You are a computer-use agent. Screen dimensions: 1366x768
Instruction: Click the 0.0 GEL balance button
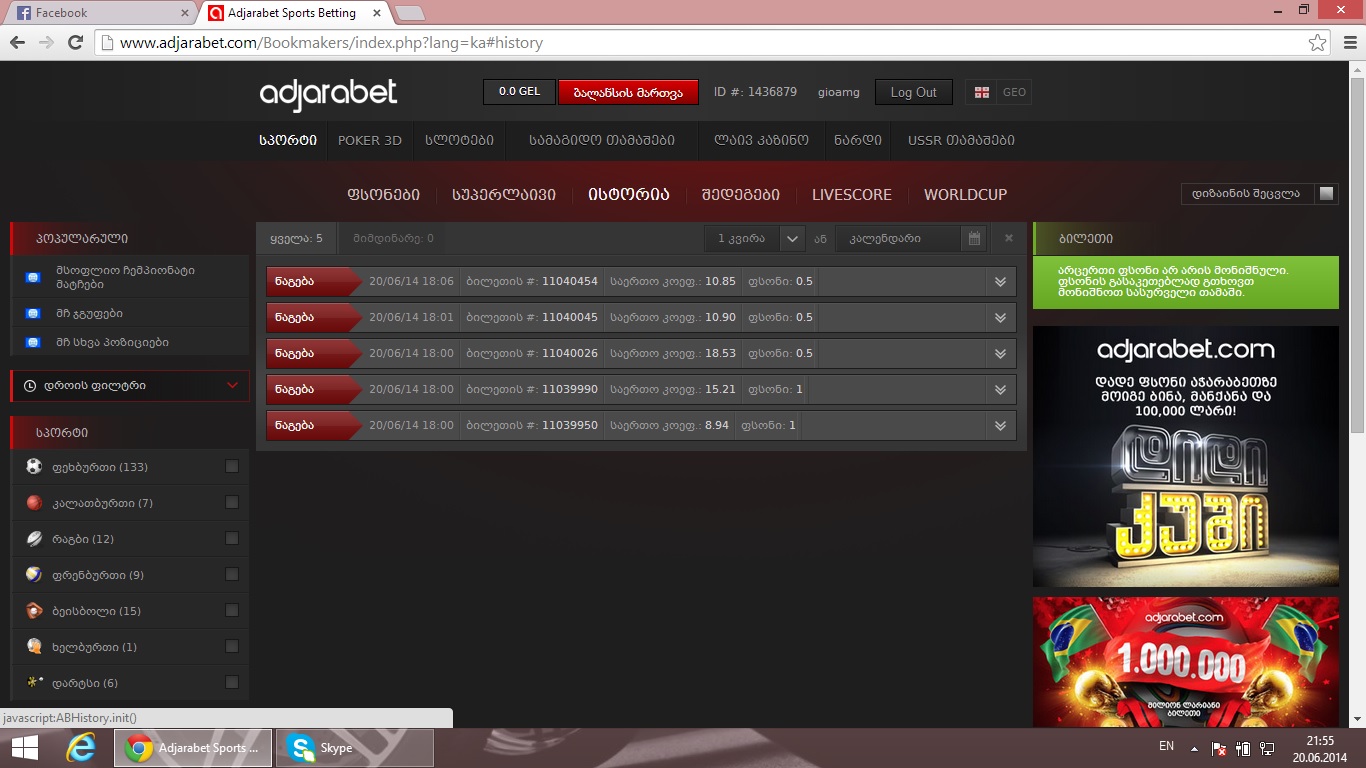point(519,92)
